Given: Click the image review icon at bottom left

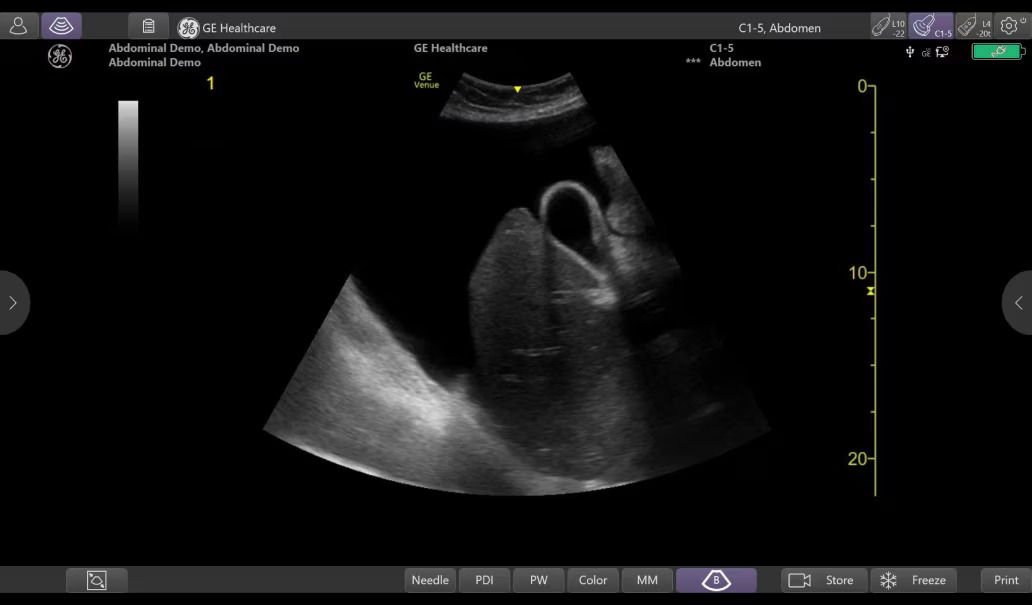Looking at the screenshot, I should tap(97, 580).
